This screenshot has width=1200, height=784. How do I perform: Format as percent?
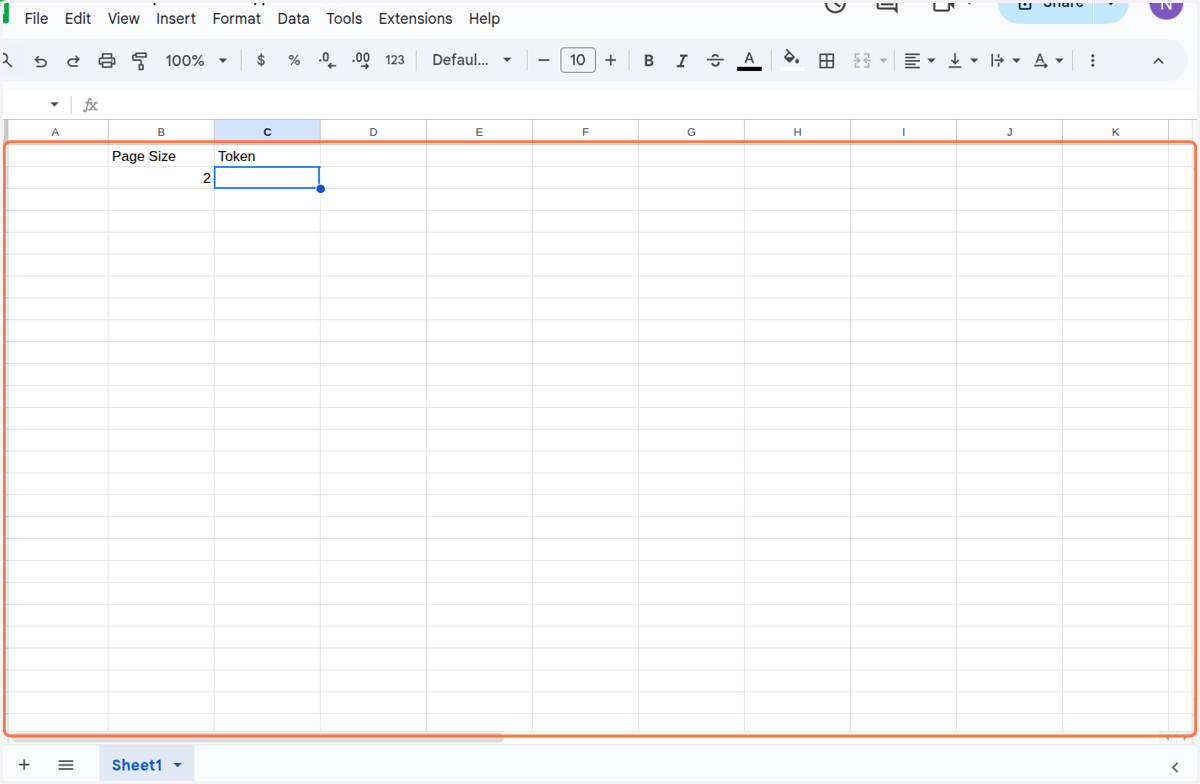point(294,60)
